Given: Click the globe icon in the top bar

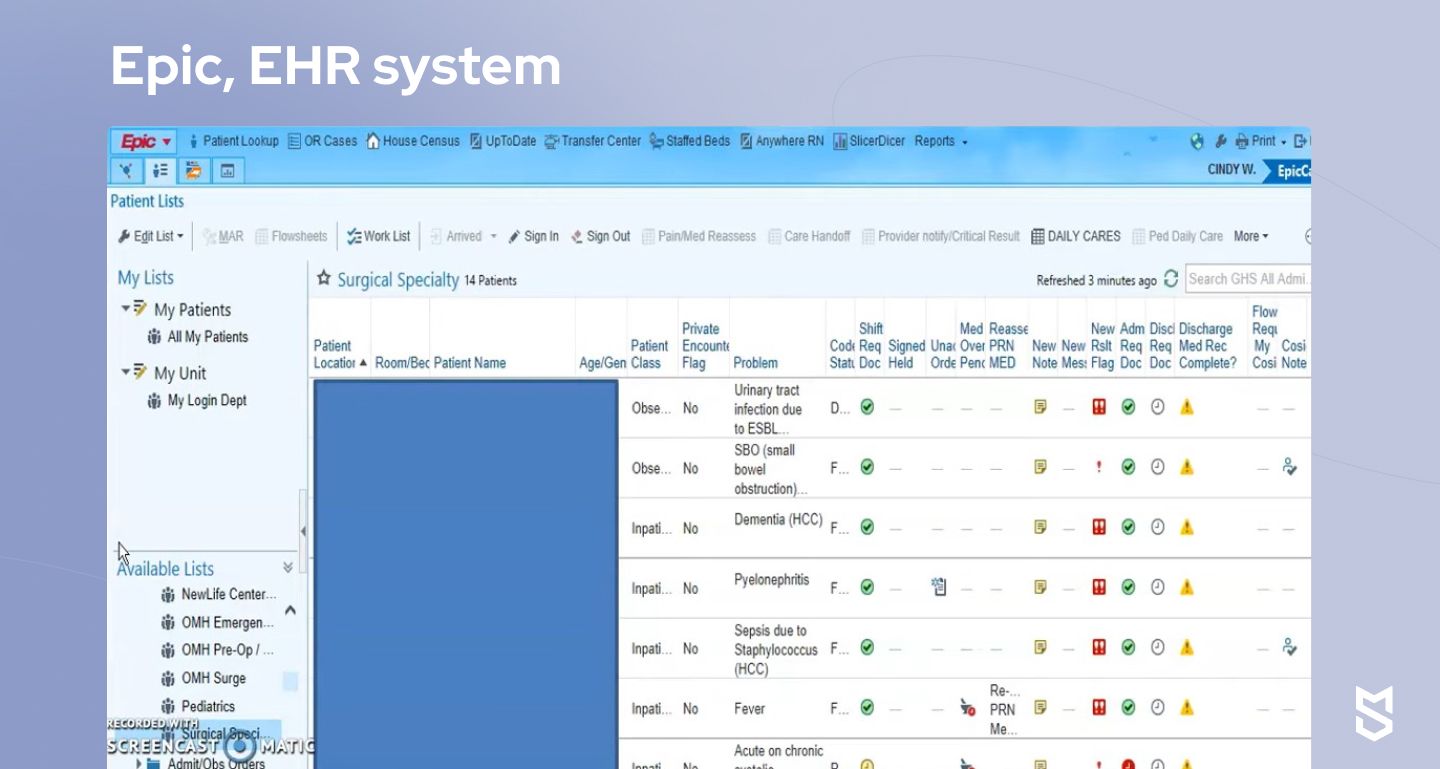Looking at the screenshot, I should click(x=1197, y=141).
